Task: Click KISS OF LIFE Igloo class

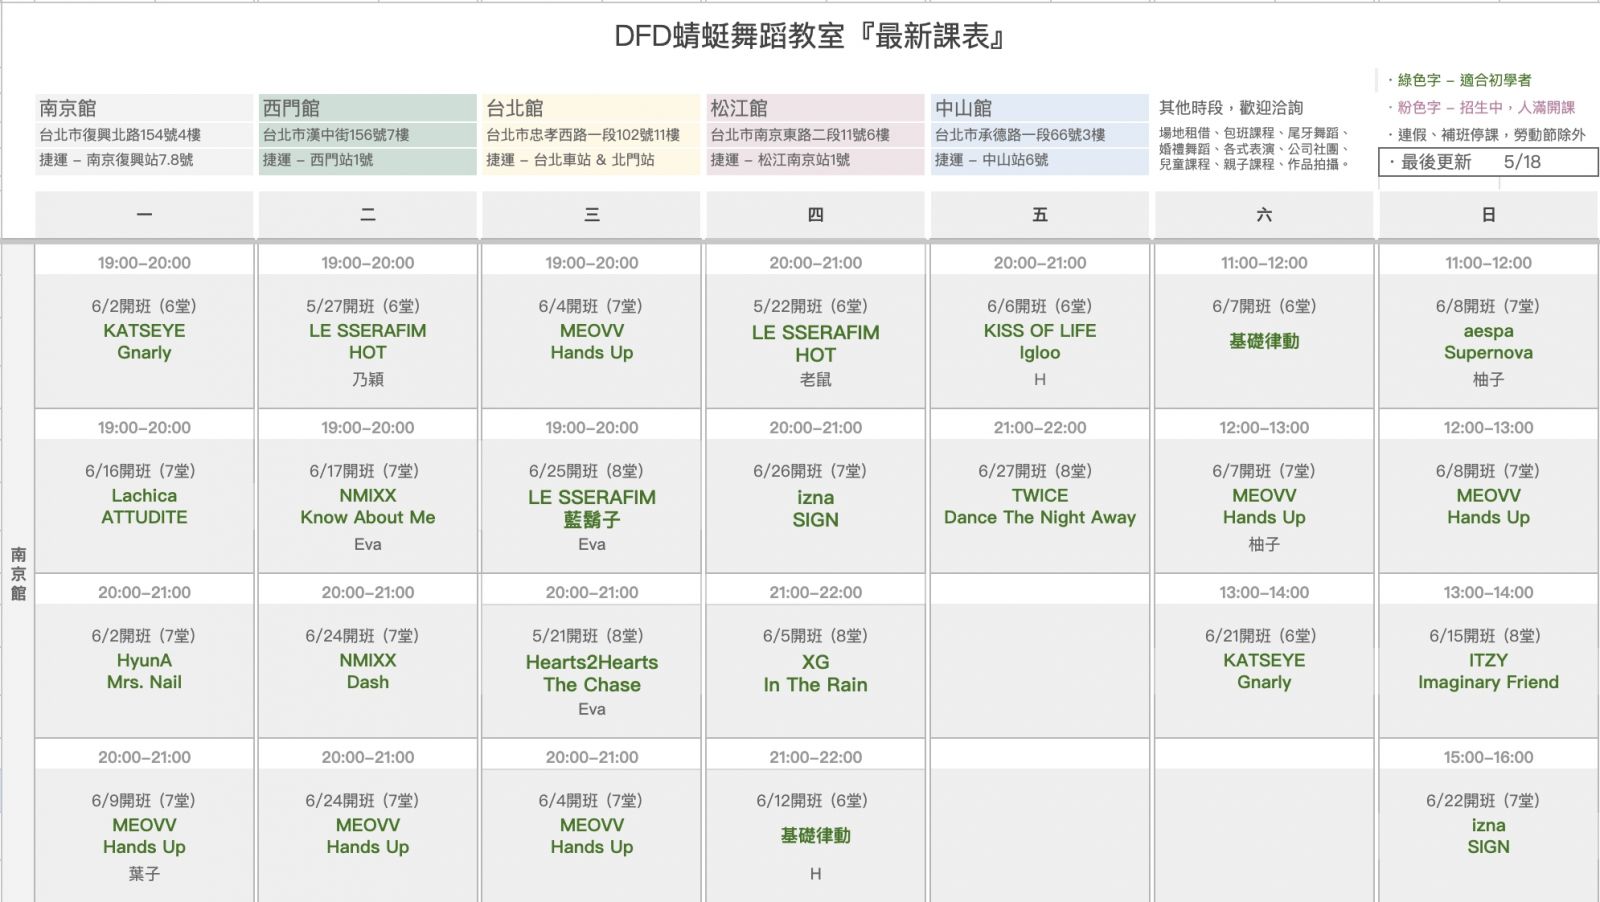Action: click(x=1039, y=341)
